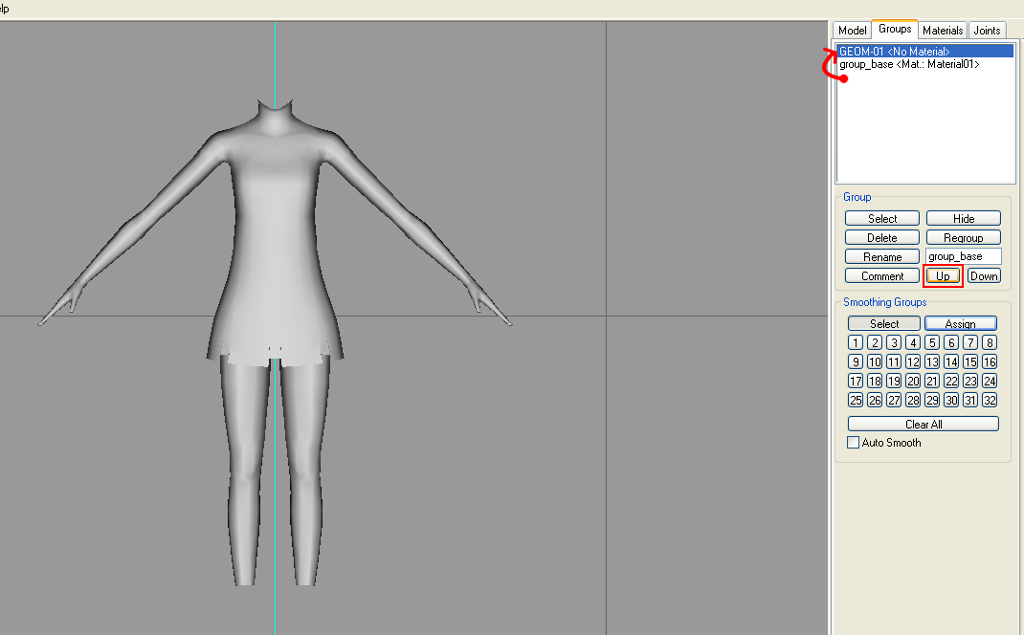Toggle smoothing group 16

[x=989, y=361]
